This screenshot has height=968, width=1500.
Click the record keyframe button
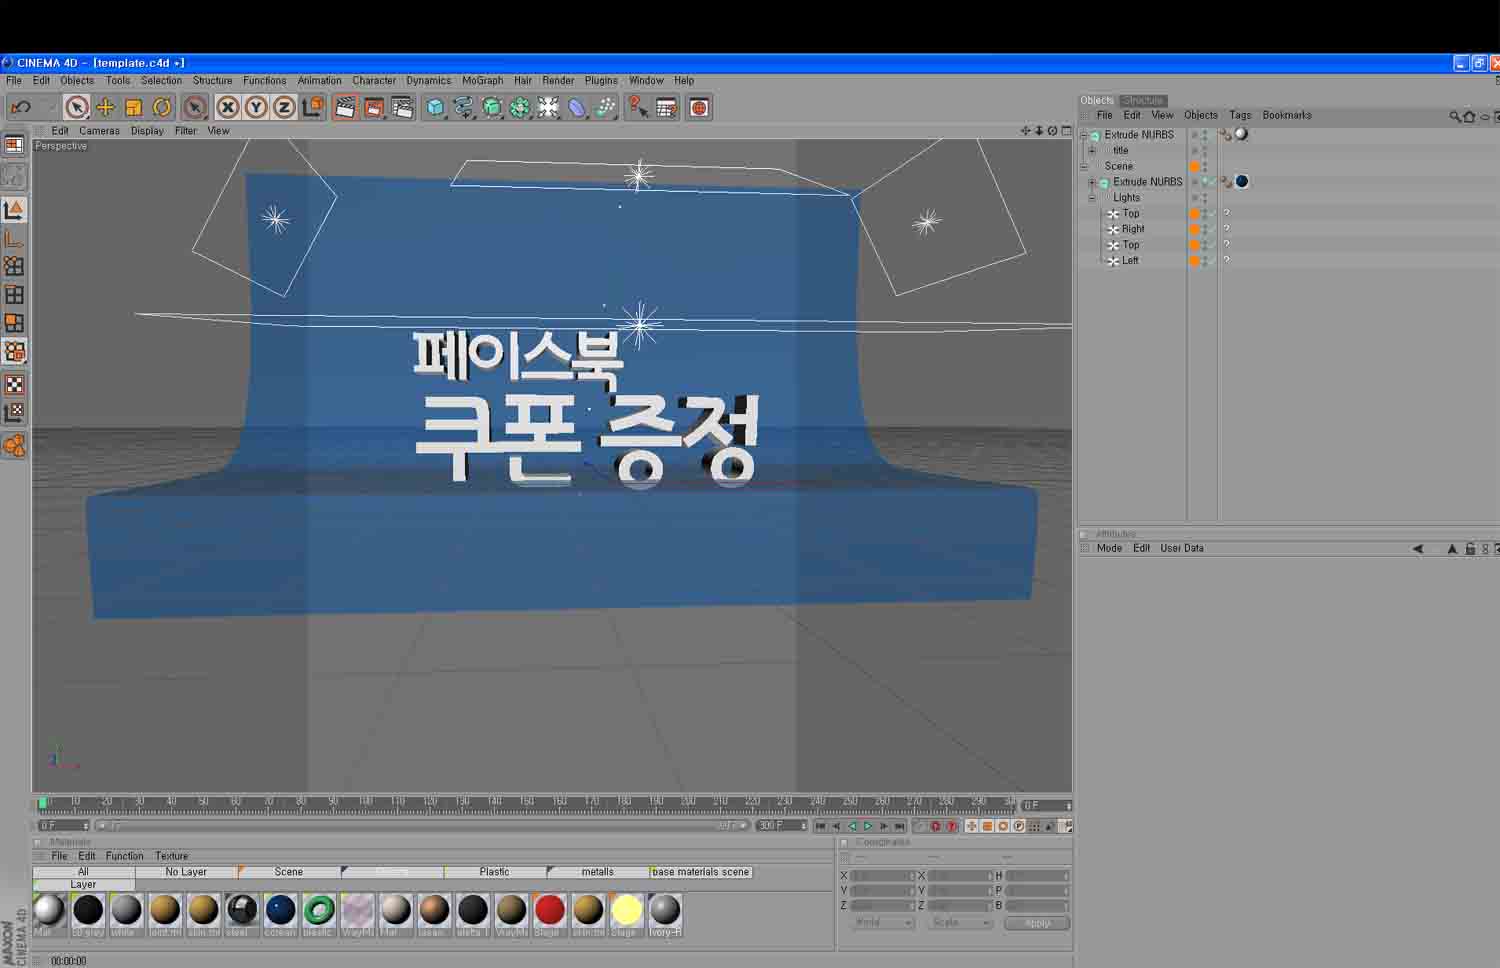[936, 826]
